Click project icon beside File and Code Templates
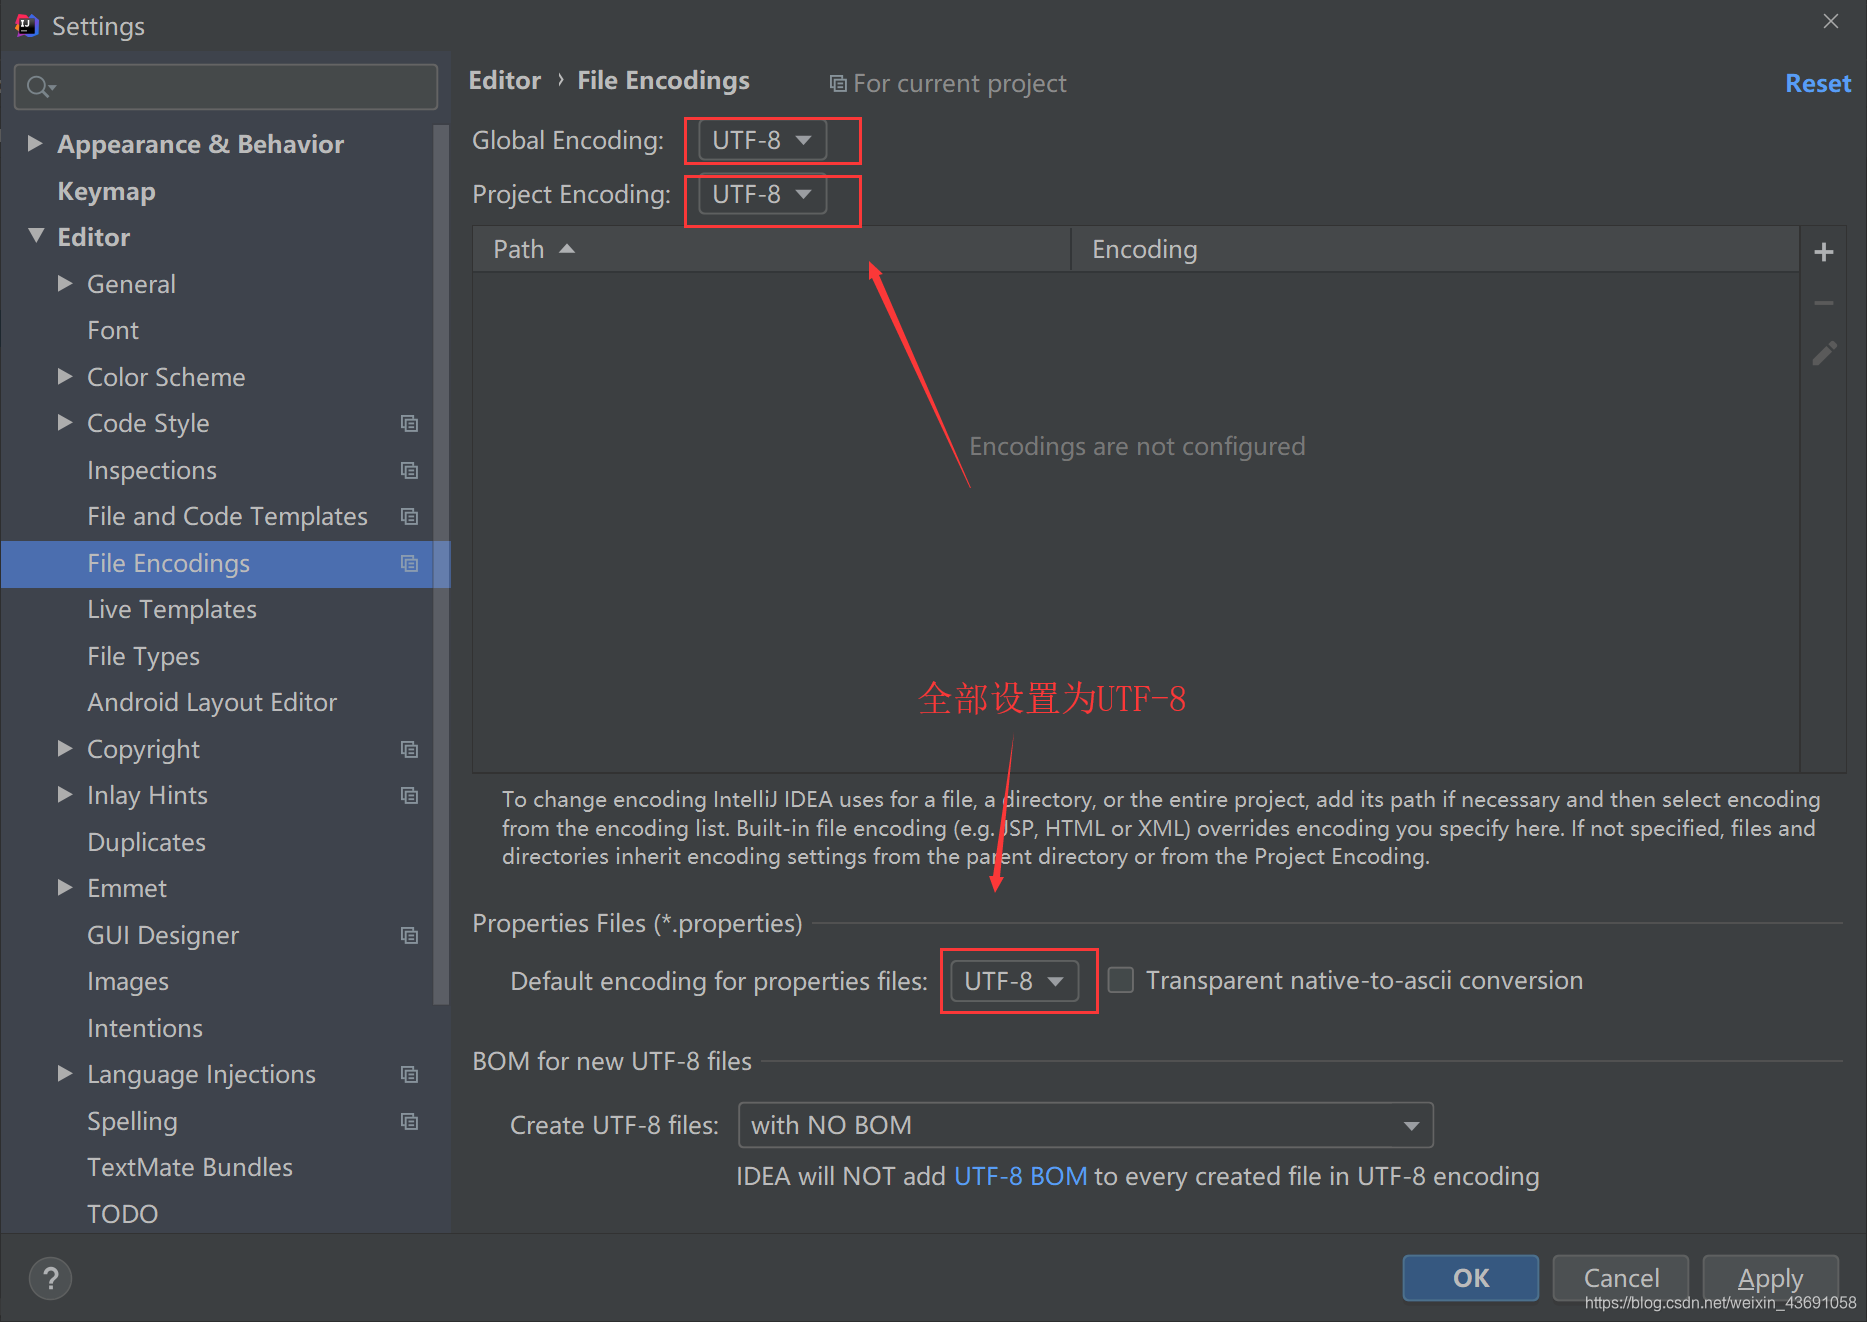The height and width of the screenshot is (1322, 1867). point(409,516)
